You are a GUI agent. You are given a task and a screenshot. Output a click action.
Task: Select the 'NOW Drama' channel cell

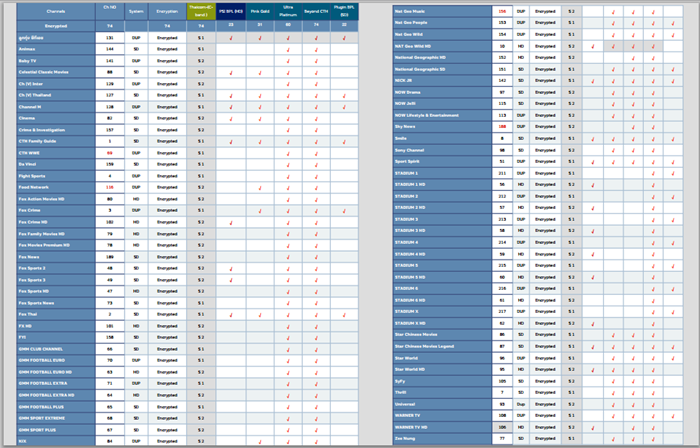[x=442, y=92]
